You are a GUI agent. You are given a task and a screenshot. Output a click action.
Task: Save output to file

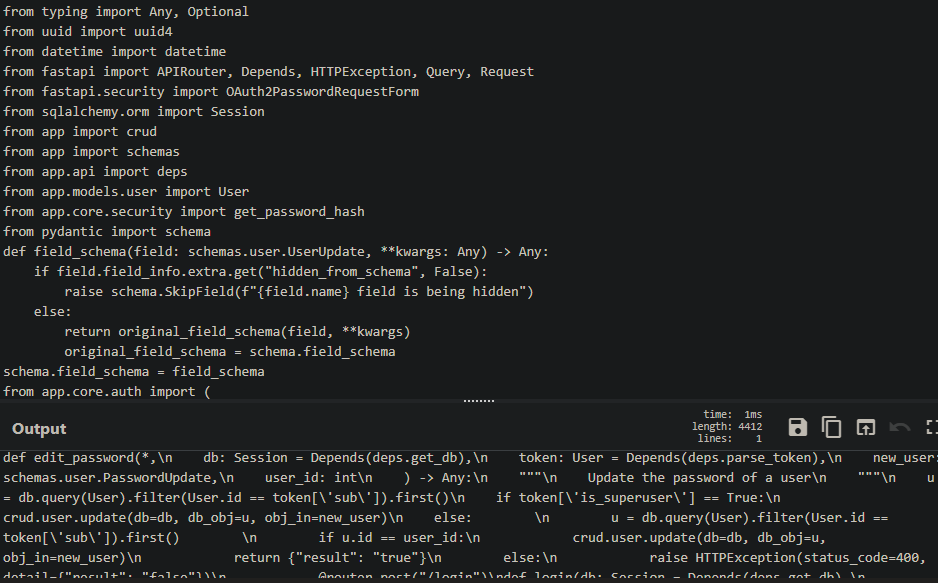798,428
